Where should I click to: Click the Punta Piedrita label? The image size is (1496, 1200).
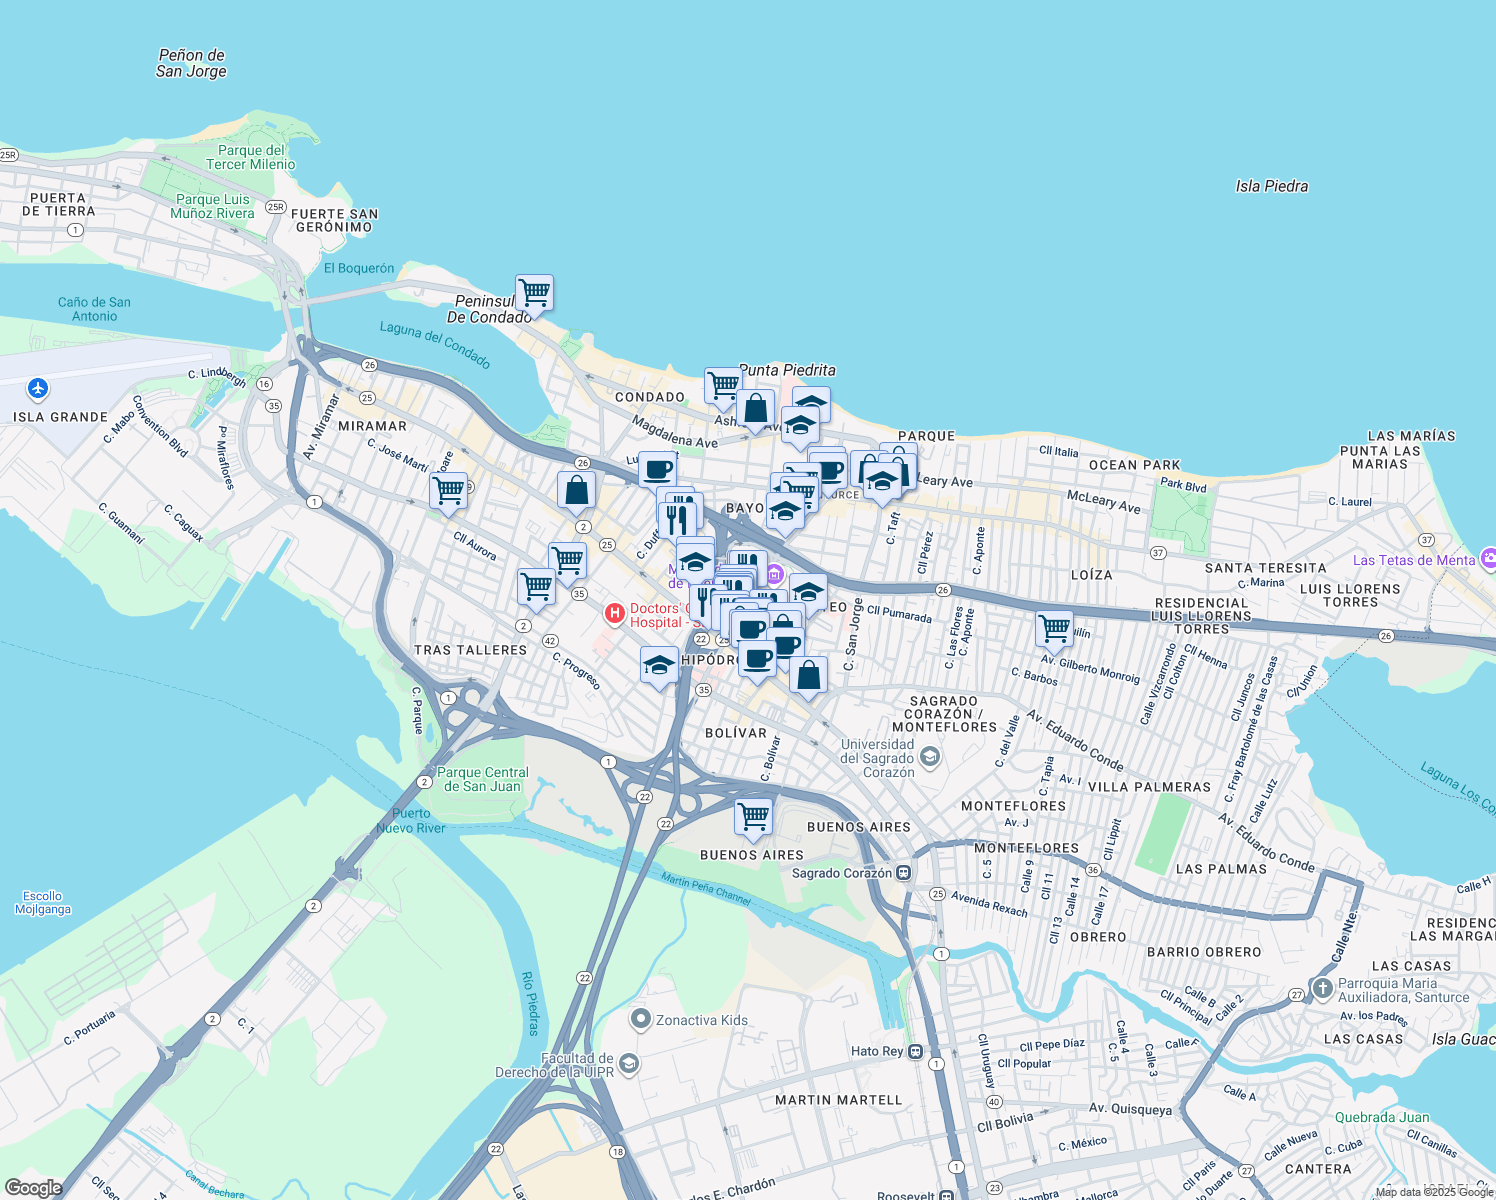[x=787, y=370]
